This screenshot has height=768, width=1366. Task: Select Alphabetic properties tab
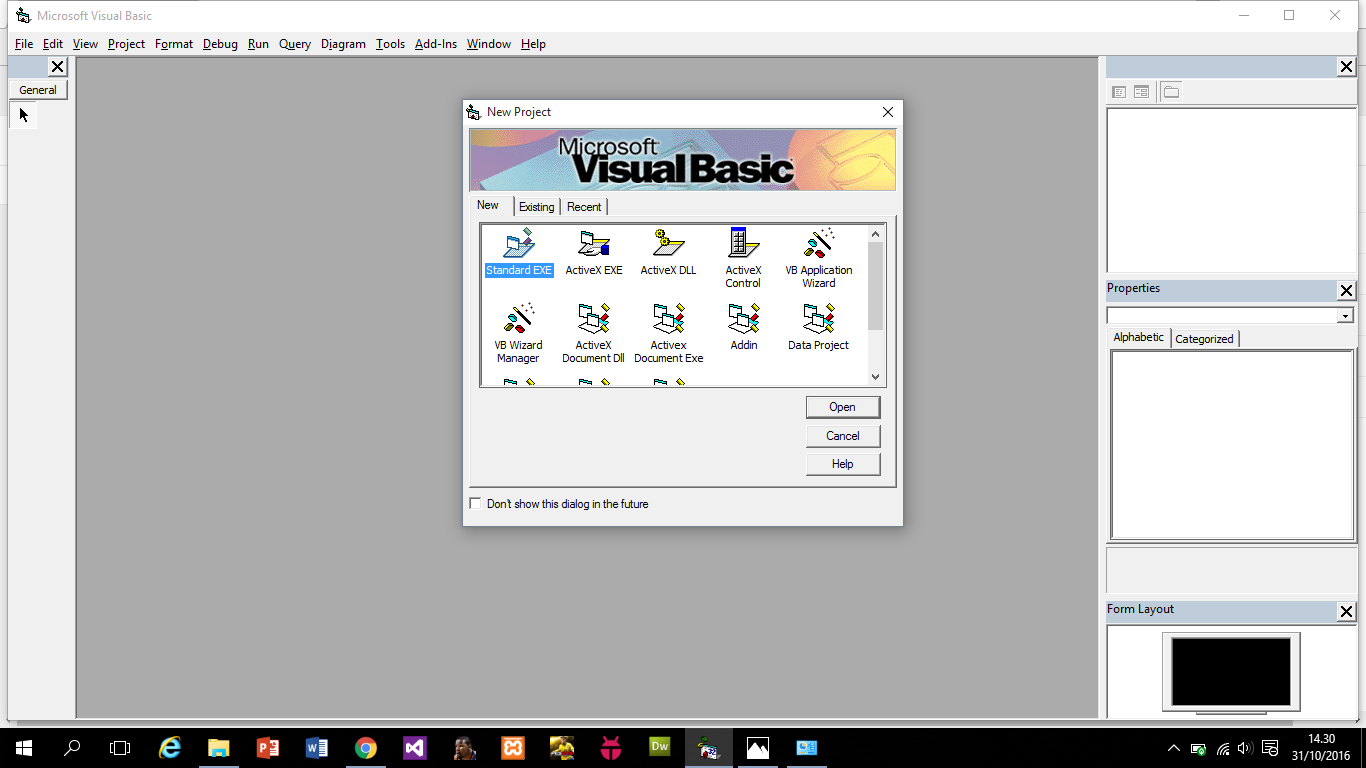click(x=1139, y=337)
